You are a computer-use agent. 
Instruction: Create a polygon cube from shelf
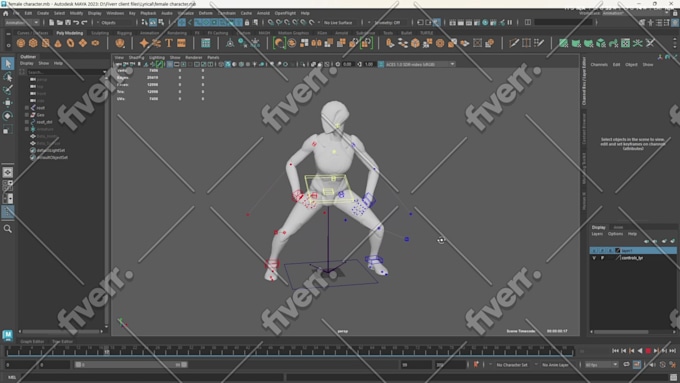click(x=33, y=43)
